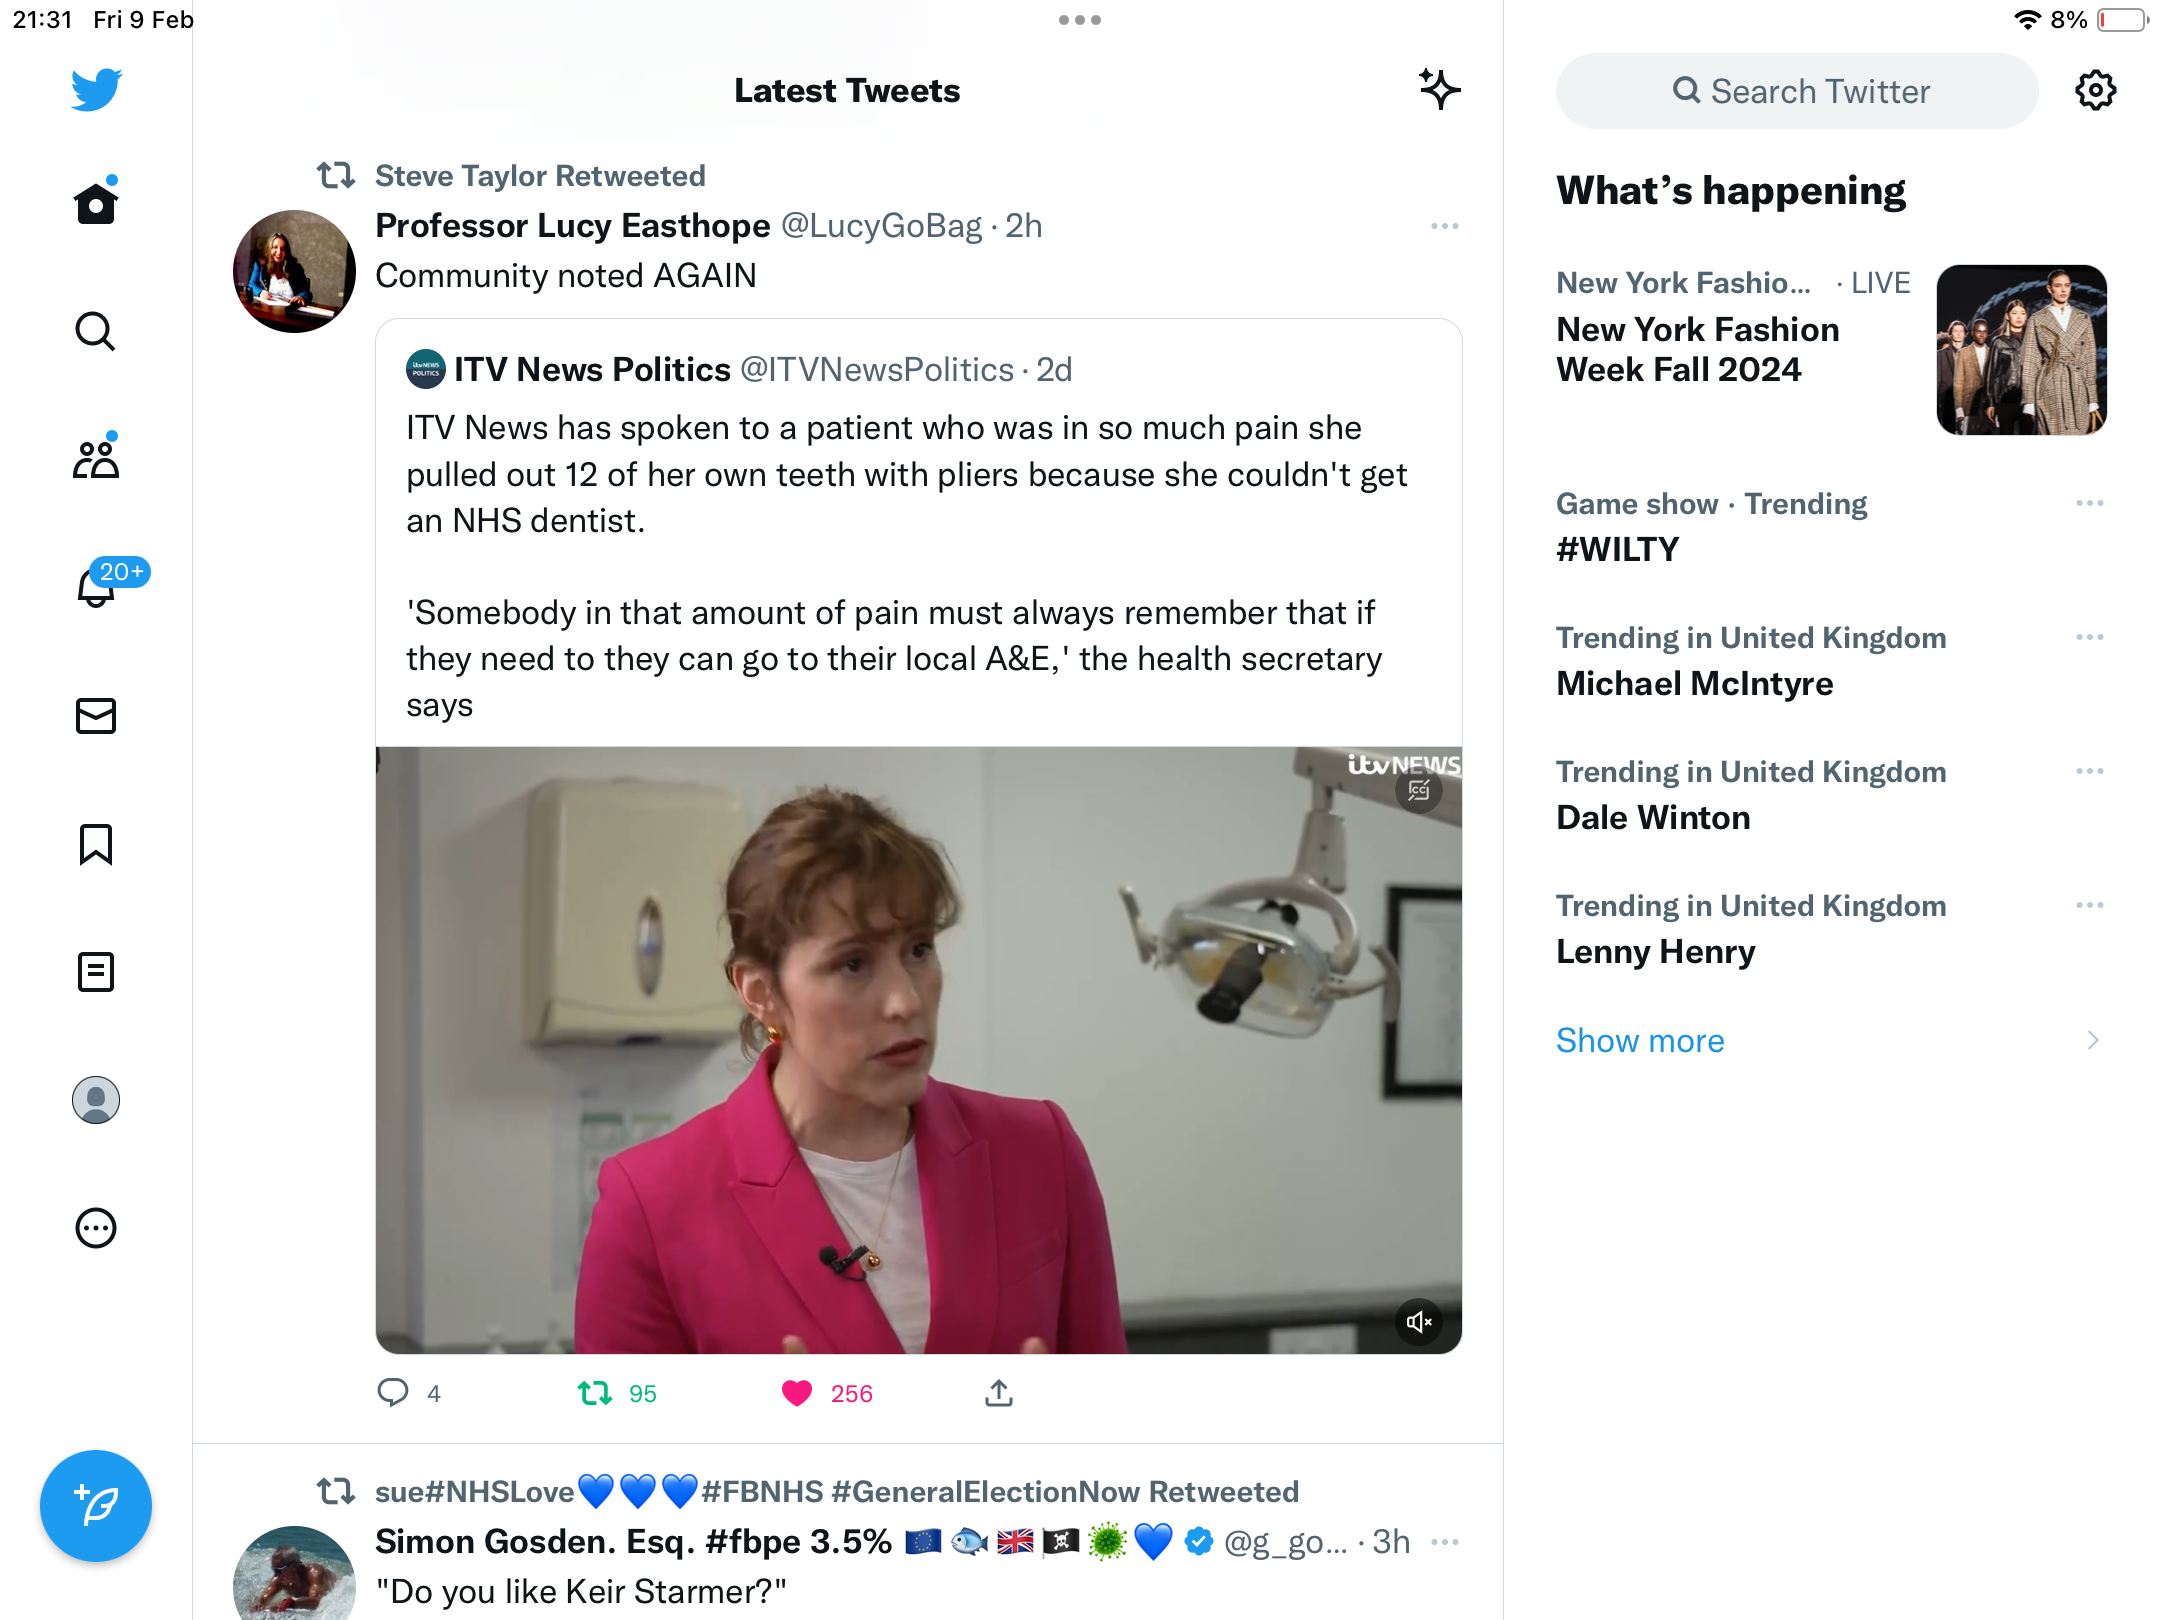Share Lucy Easthope's tweet
This screenshot has width=2160, height=1620.
click(999, 1393)
